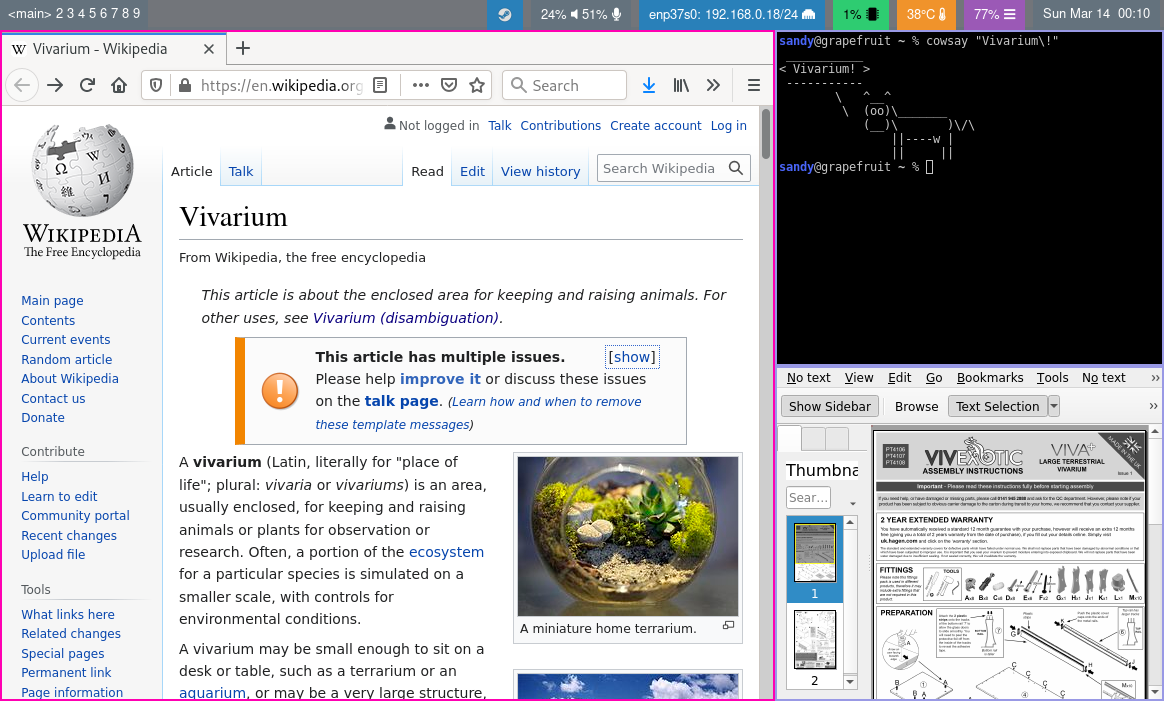Viewport: 1164px width, 701px height.
Task: Save the page to Pocket
Action: tap(449, 85)
